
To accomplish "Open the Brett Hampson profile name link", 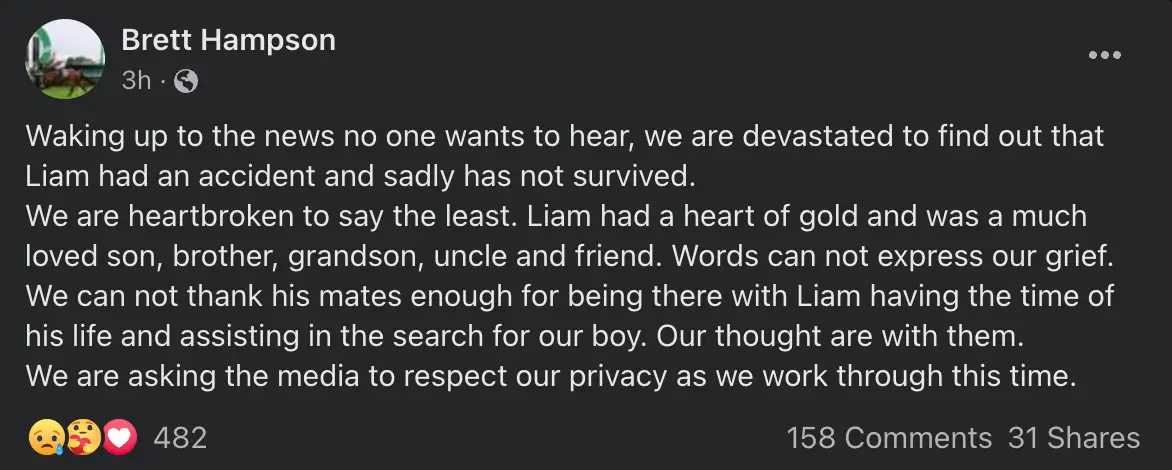I will 228,40.
